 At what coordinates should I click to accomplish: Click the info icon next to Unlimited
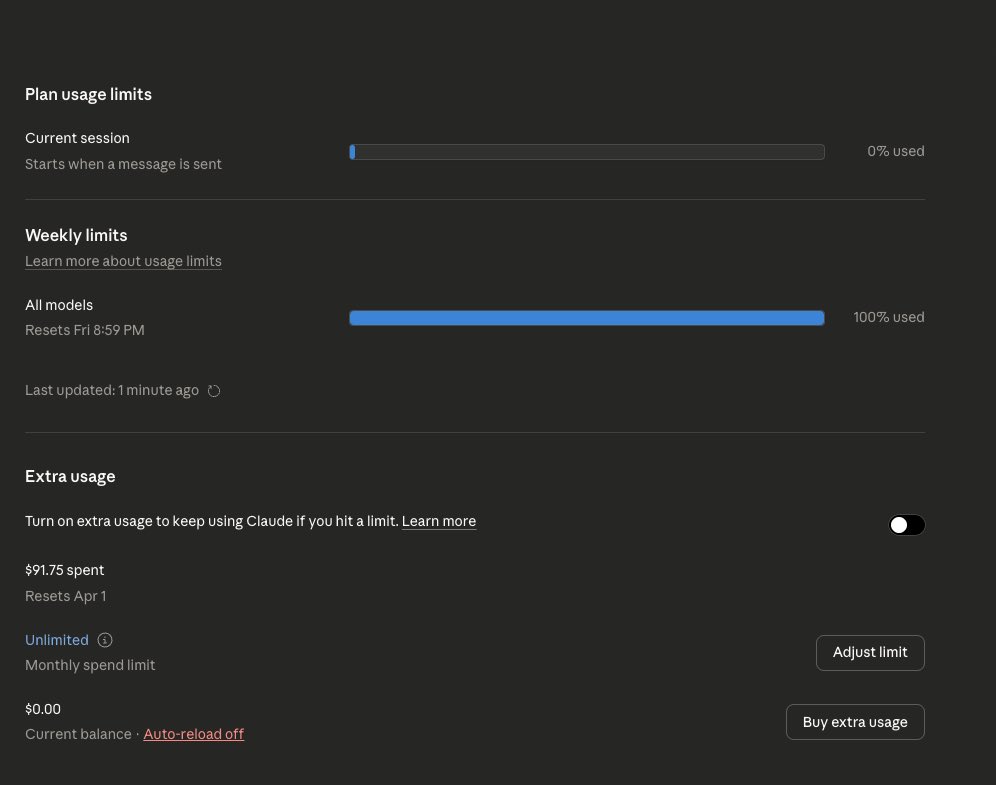tap(105, 640)
